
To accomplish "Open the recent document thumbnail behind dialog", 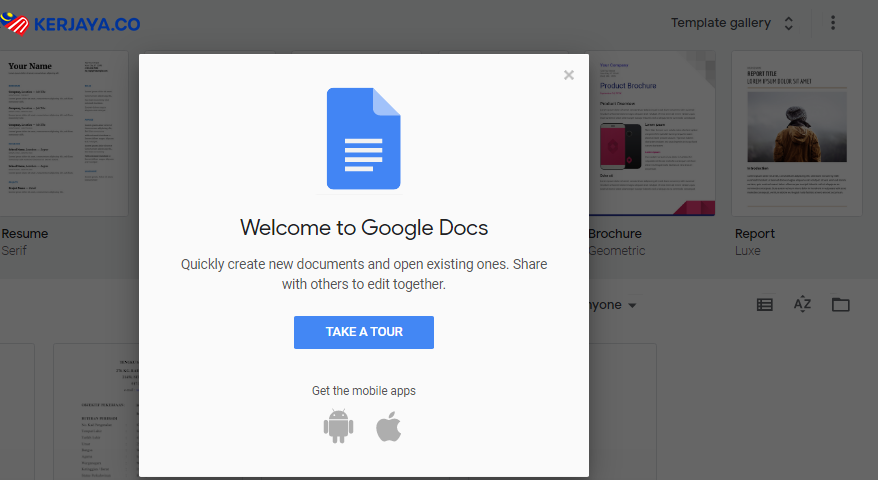I will coord(96,412).
